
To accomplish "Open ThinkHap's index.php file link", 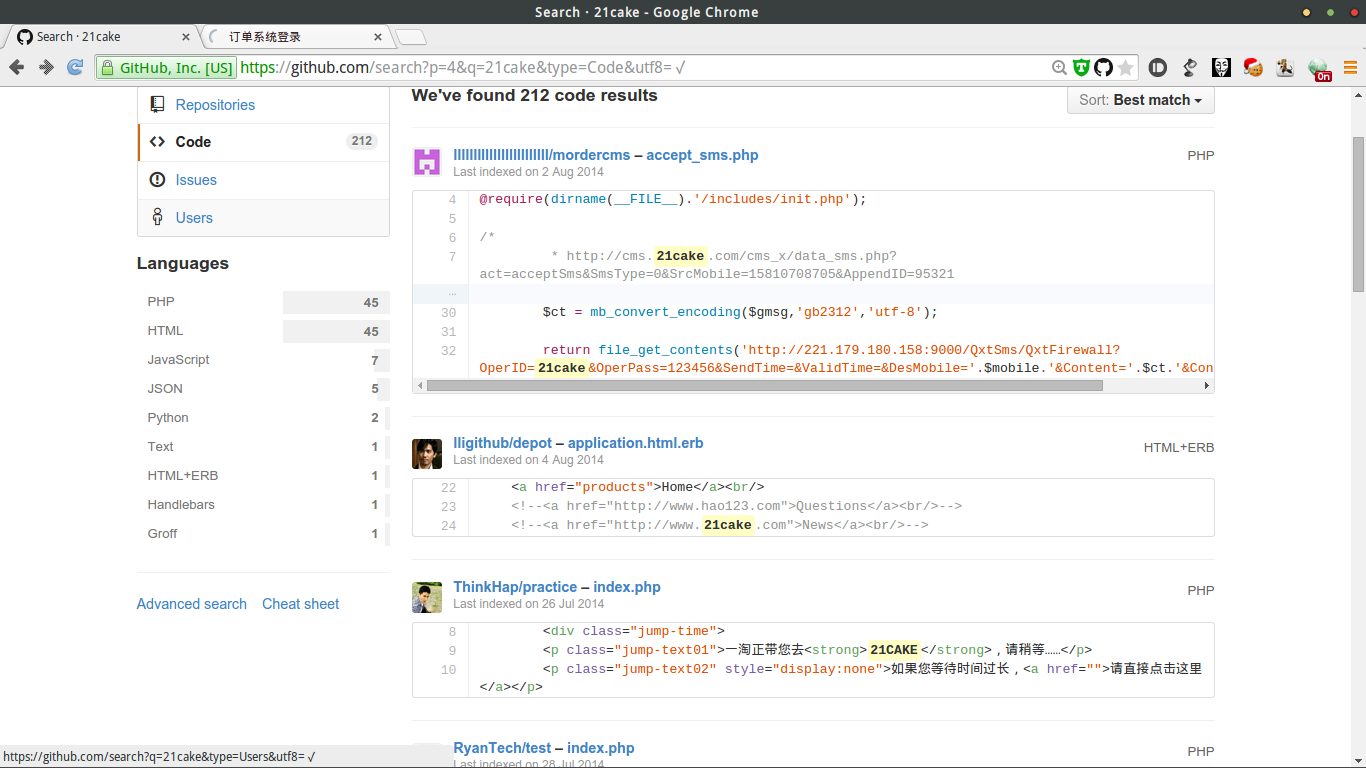I will (627, 587).
